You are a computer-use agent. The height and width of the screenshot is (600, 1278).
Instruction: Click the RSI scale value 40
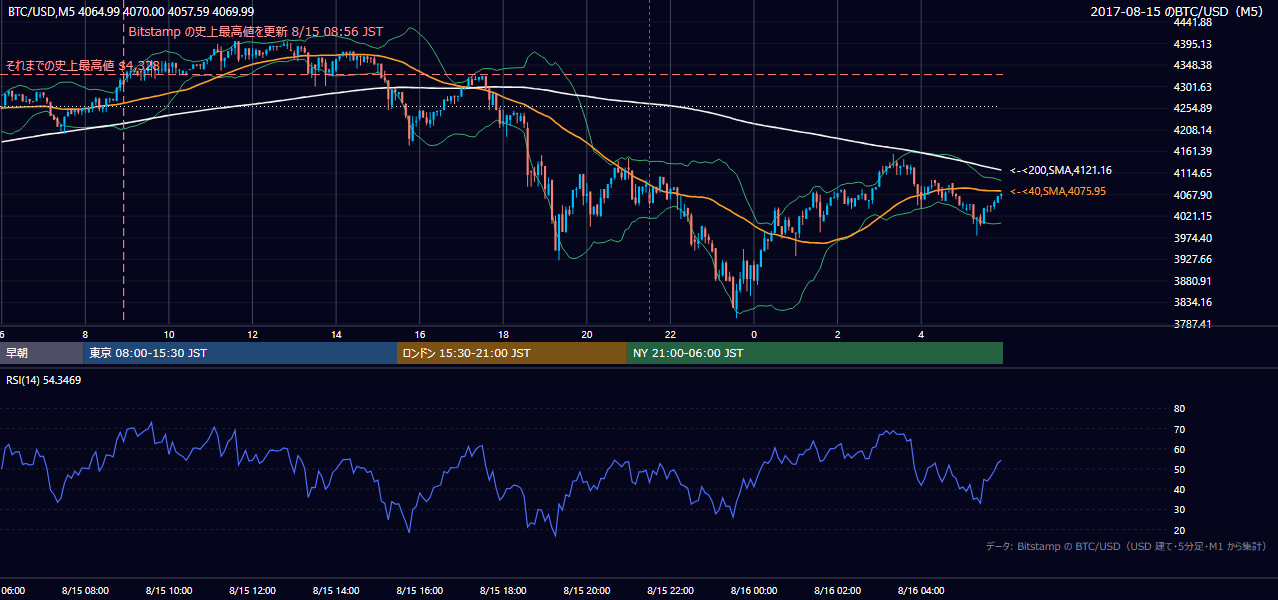click(1179, 489)
